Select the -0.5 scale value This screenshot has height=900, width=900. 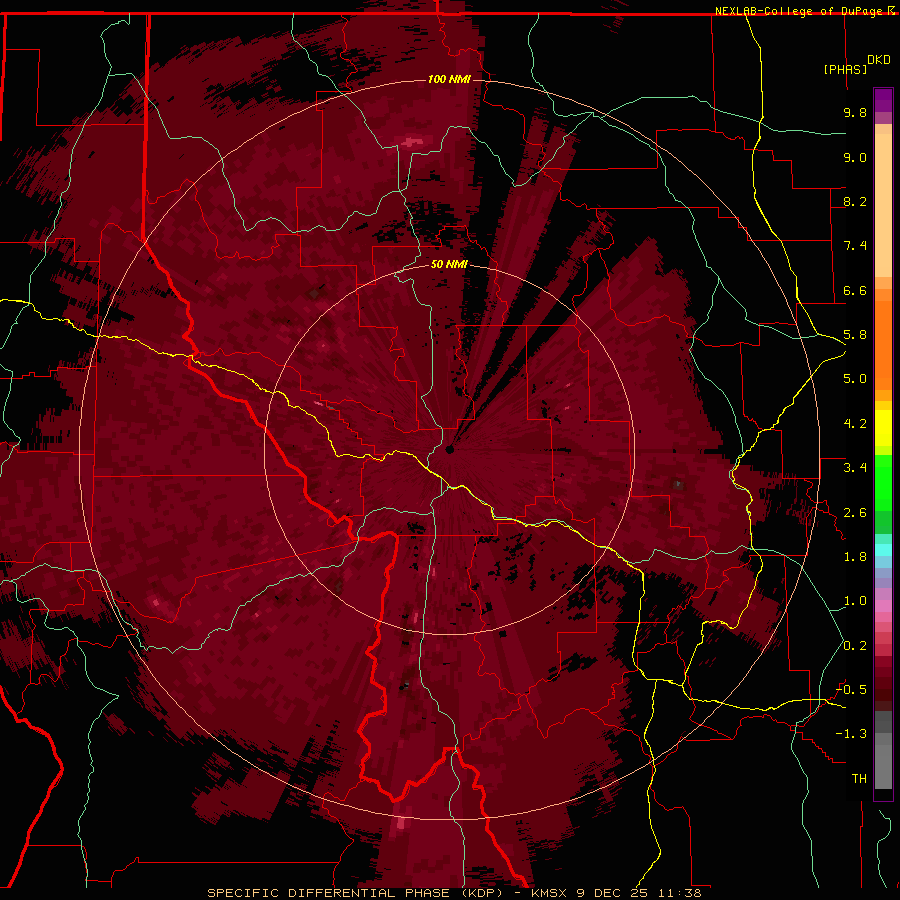click(851, 690)
